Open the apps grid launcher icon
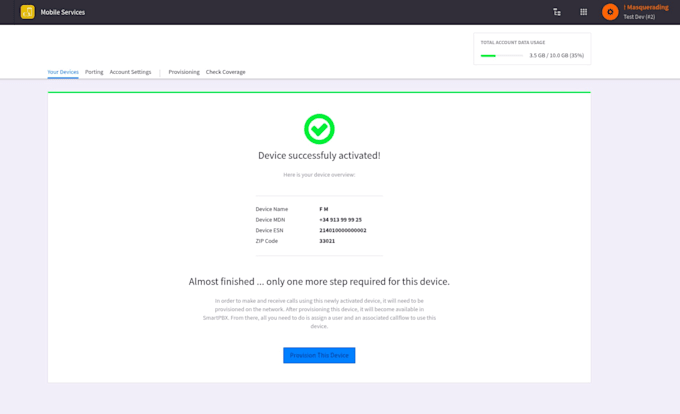This screenshot has width=680, height=414. click(583, 12)
